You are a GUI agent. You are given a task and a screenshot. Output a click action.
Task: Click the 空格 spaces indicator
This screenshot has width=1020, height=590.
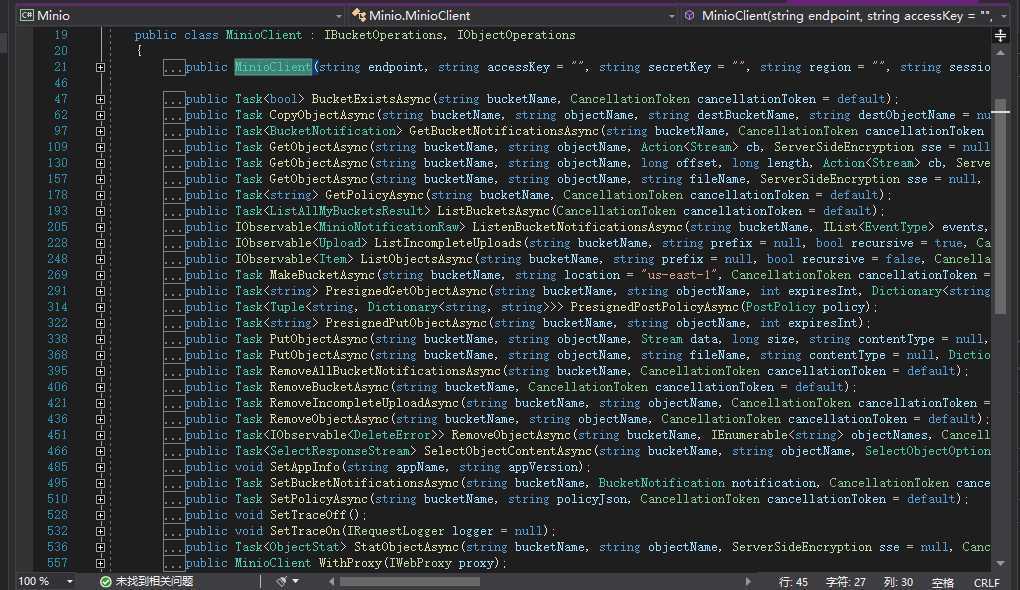pyautogui.click(x=943, y=582)
